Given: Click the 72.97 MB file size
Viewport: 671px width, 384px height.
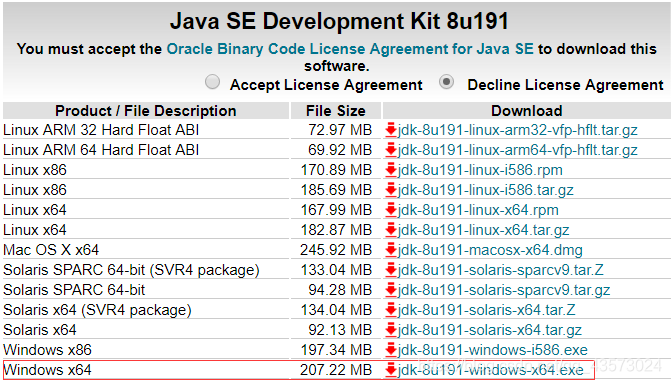Looking at the screenshot, I should 340,130.
